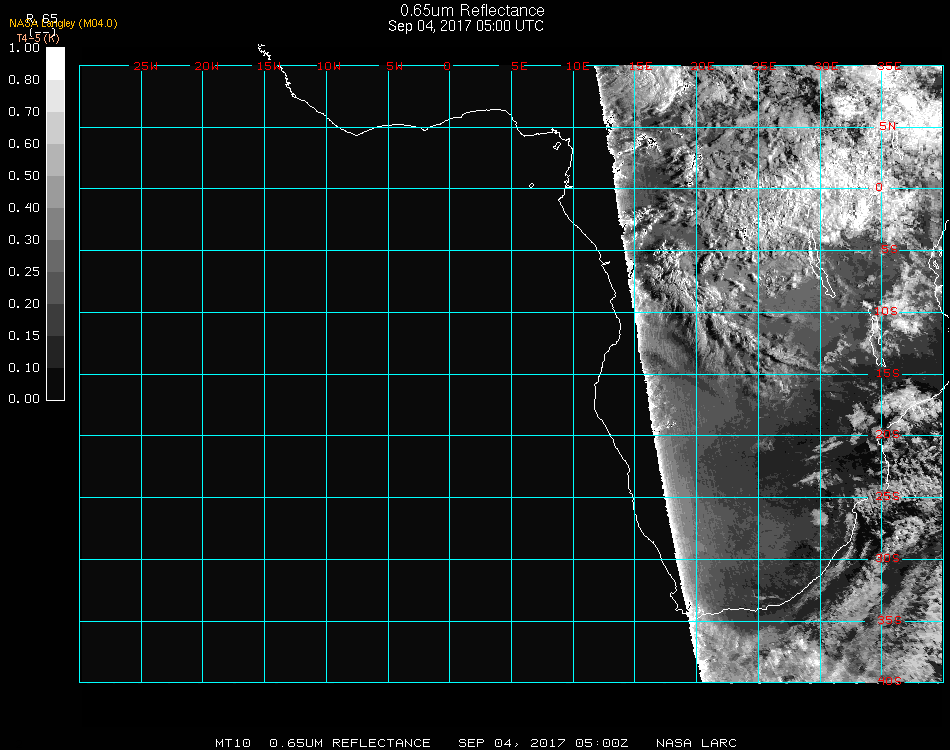This screenshot has height=750, width=950.
Task: Select the 15S latitude label
Action: point(888,373)
